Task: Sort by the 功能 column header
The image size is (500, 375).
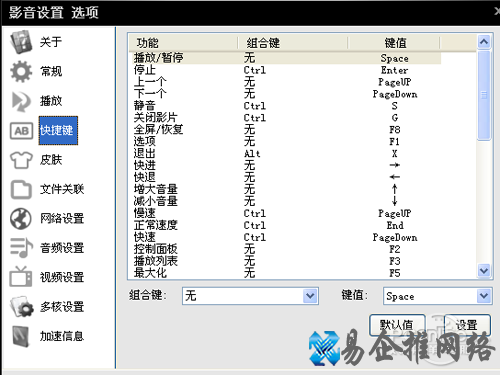Action: tap(183, 43)
